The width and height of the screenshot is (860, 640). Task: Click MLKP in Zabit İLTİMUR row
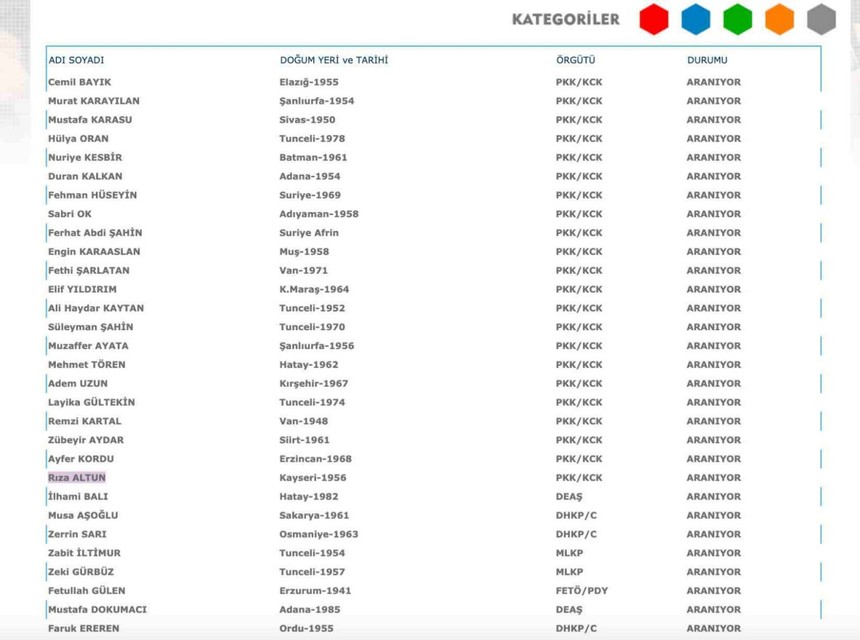[x=569, y=553]
